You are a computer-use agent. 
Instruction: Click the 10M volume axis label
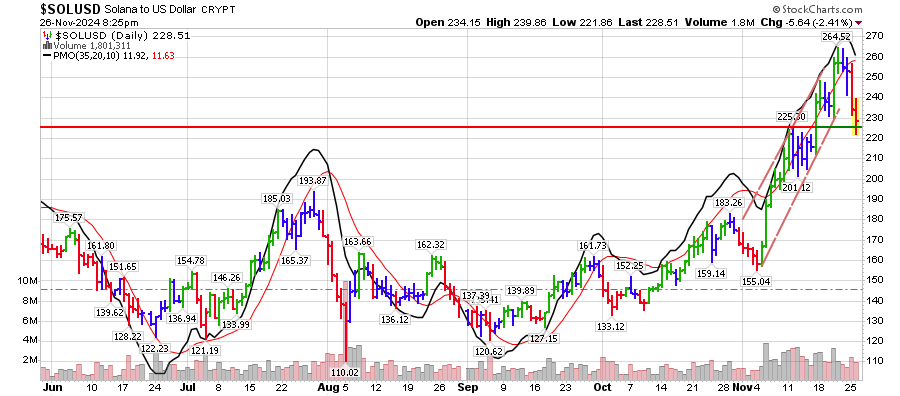coord(28,281)
